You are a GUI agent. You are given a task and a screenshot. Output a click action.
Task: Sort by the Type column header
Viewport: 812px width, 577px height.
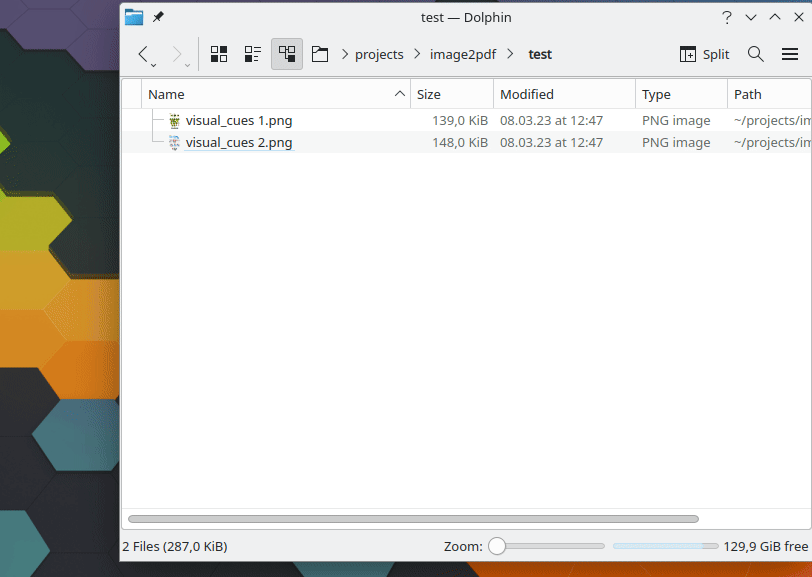[682, 94]
